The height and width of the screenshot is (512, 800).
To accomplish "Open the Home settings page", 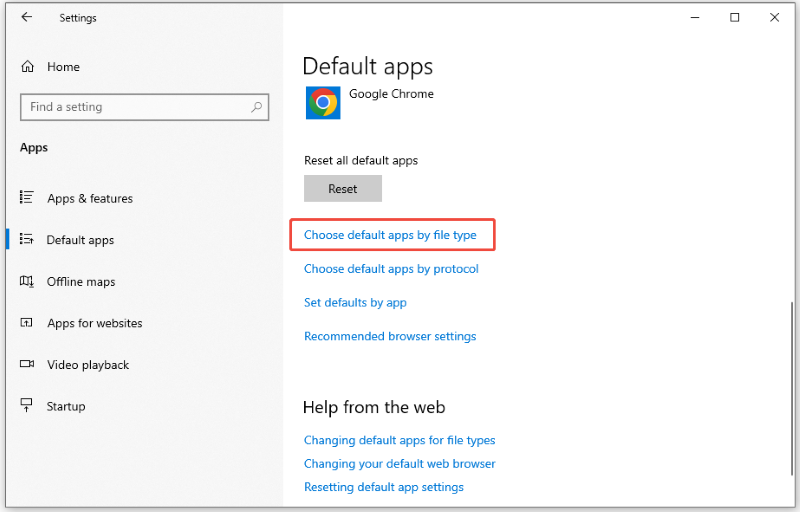I will click(x=63, y=67).
